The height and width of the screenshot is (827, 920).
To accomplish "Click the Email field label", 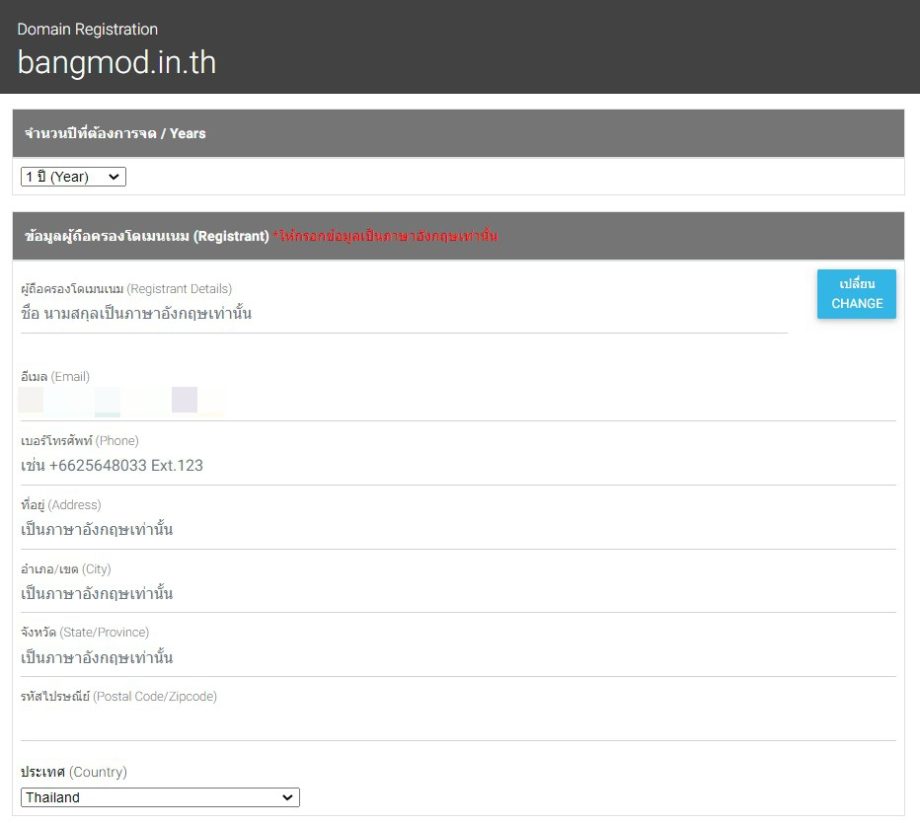I will coord(55,377).
